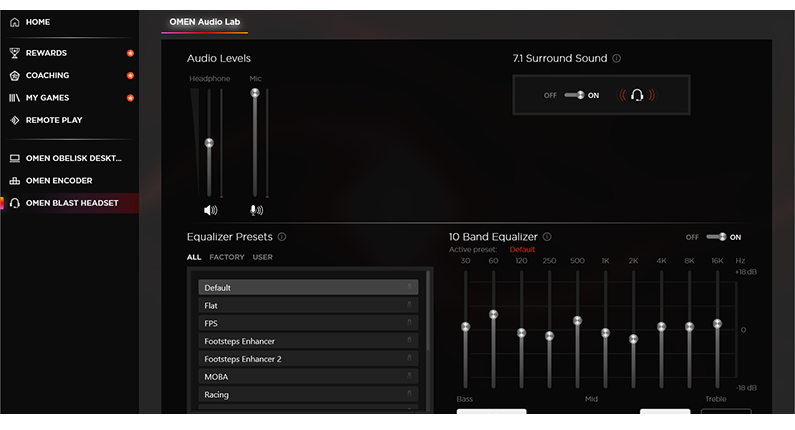The width and height of the screenshot is (795, 430).
Task: Open the OMEN Audio Lab tab
Action: pyautogui.click(x=205, y=22)
